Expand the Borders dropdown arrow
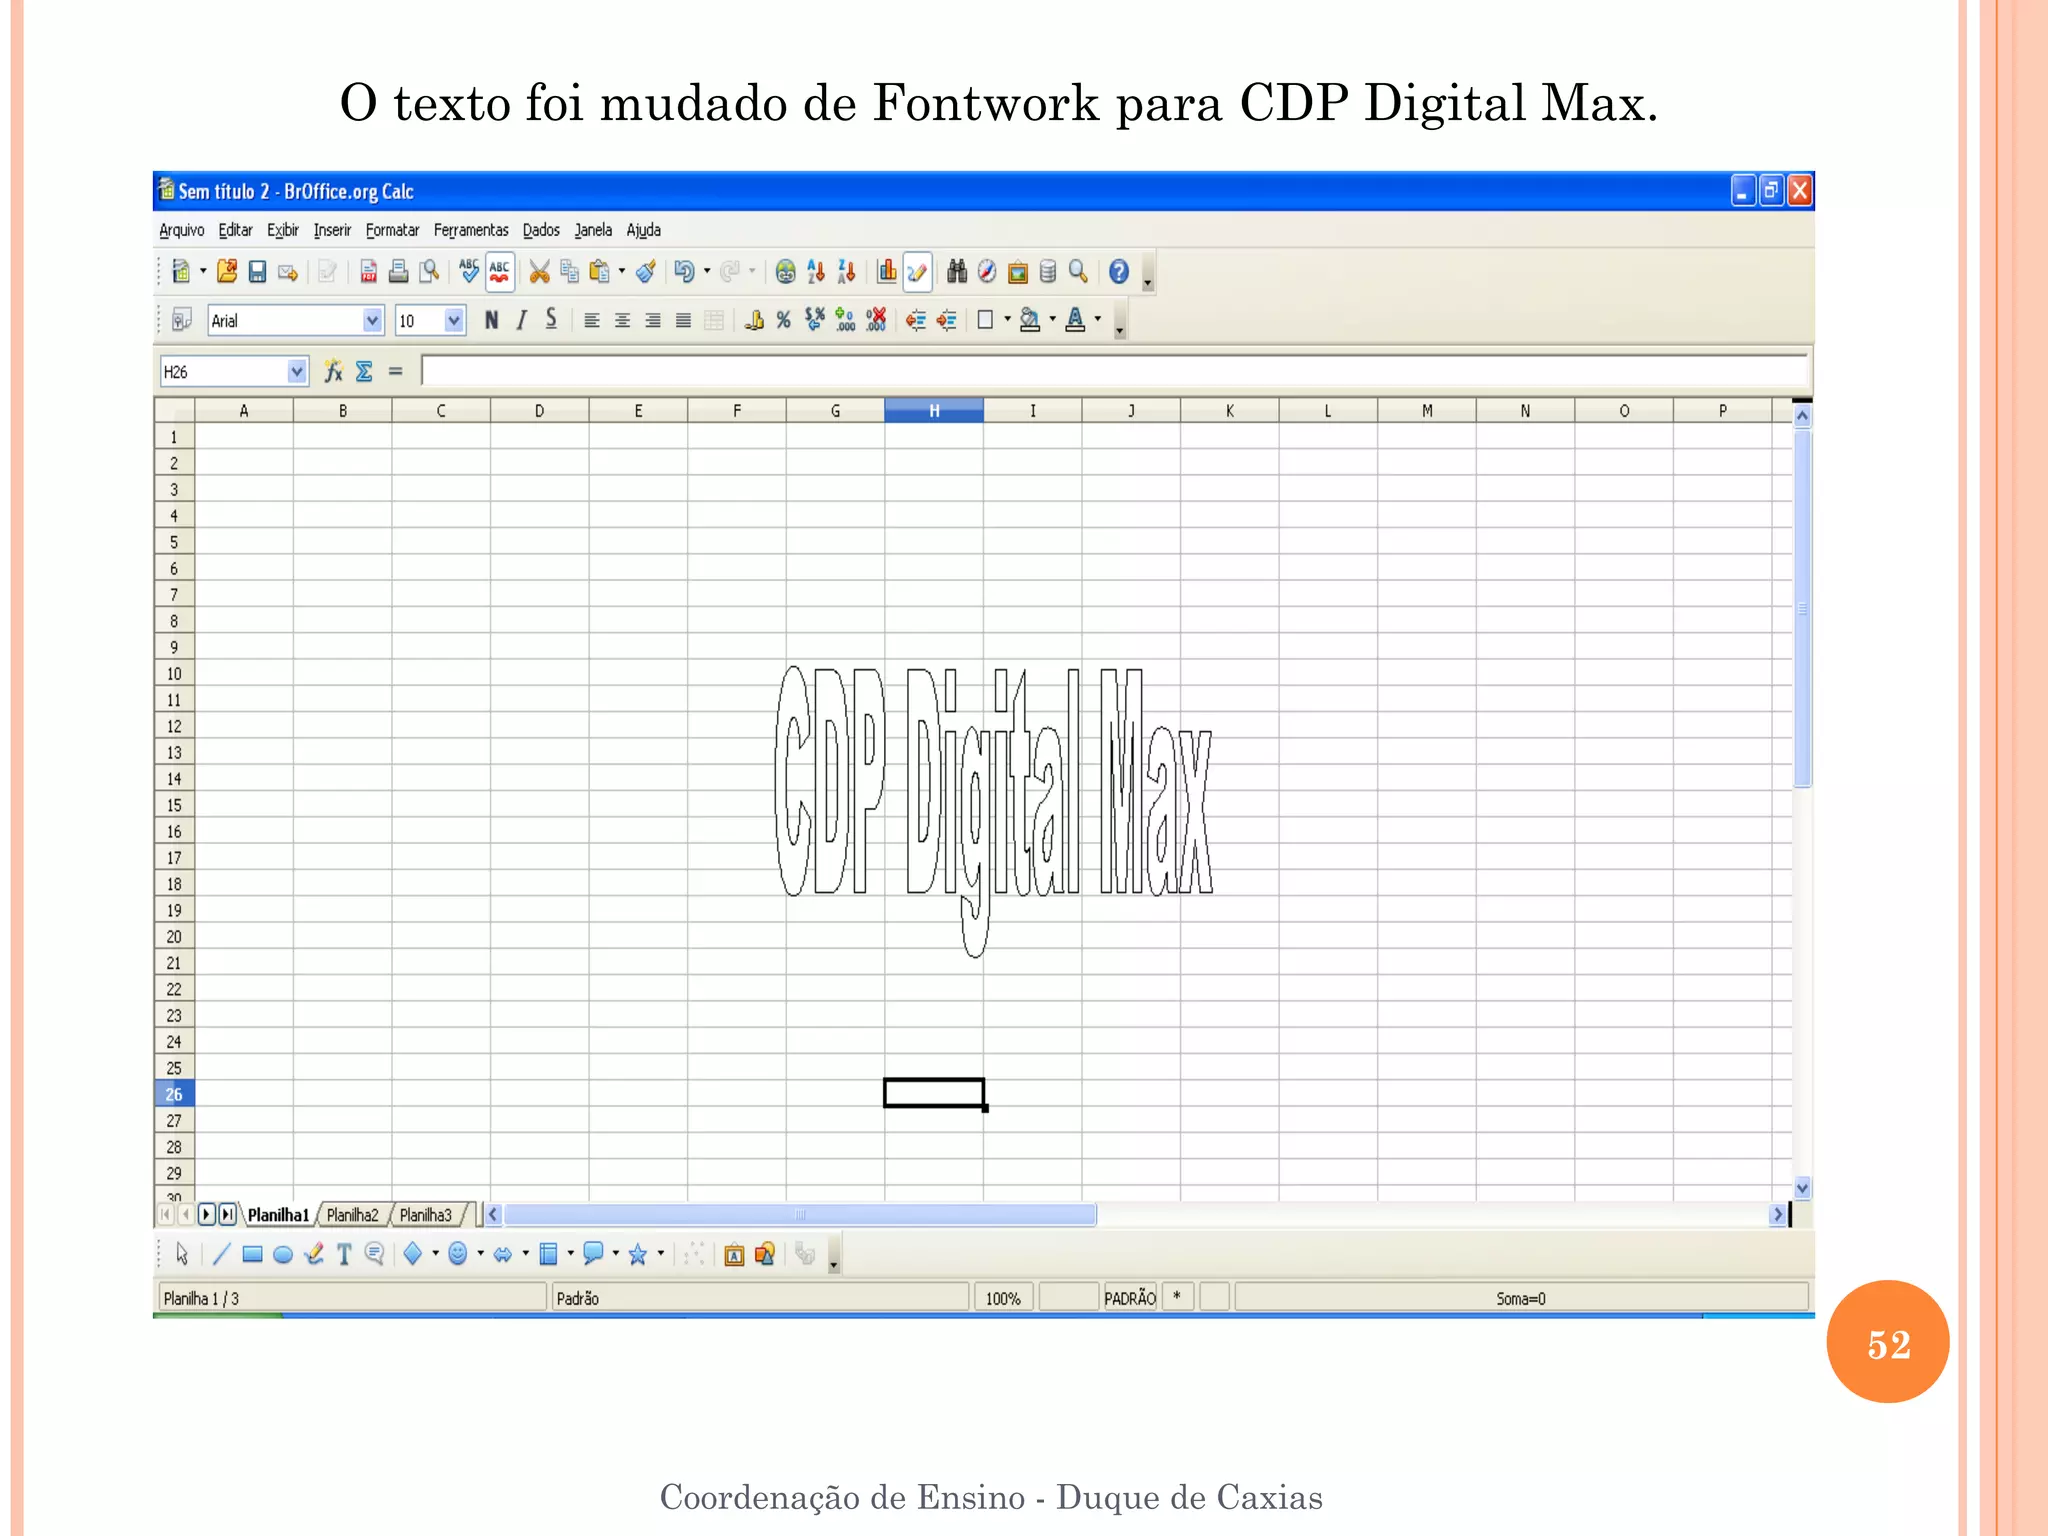 [x=1007, y=320]
